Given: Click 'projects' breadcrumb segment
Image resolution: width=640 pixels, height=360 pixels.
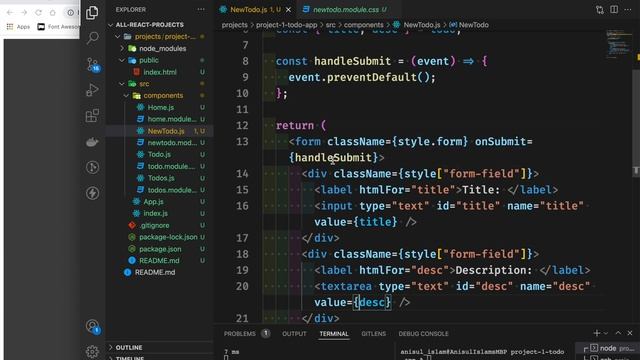Looking at the screenshot, I should point(234,25).
